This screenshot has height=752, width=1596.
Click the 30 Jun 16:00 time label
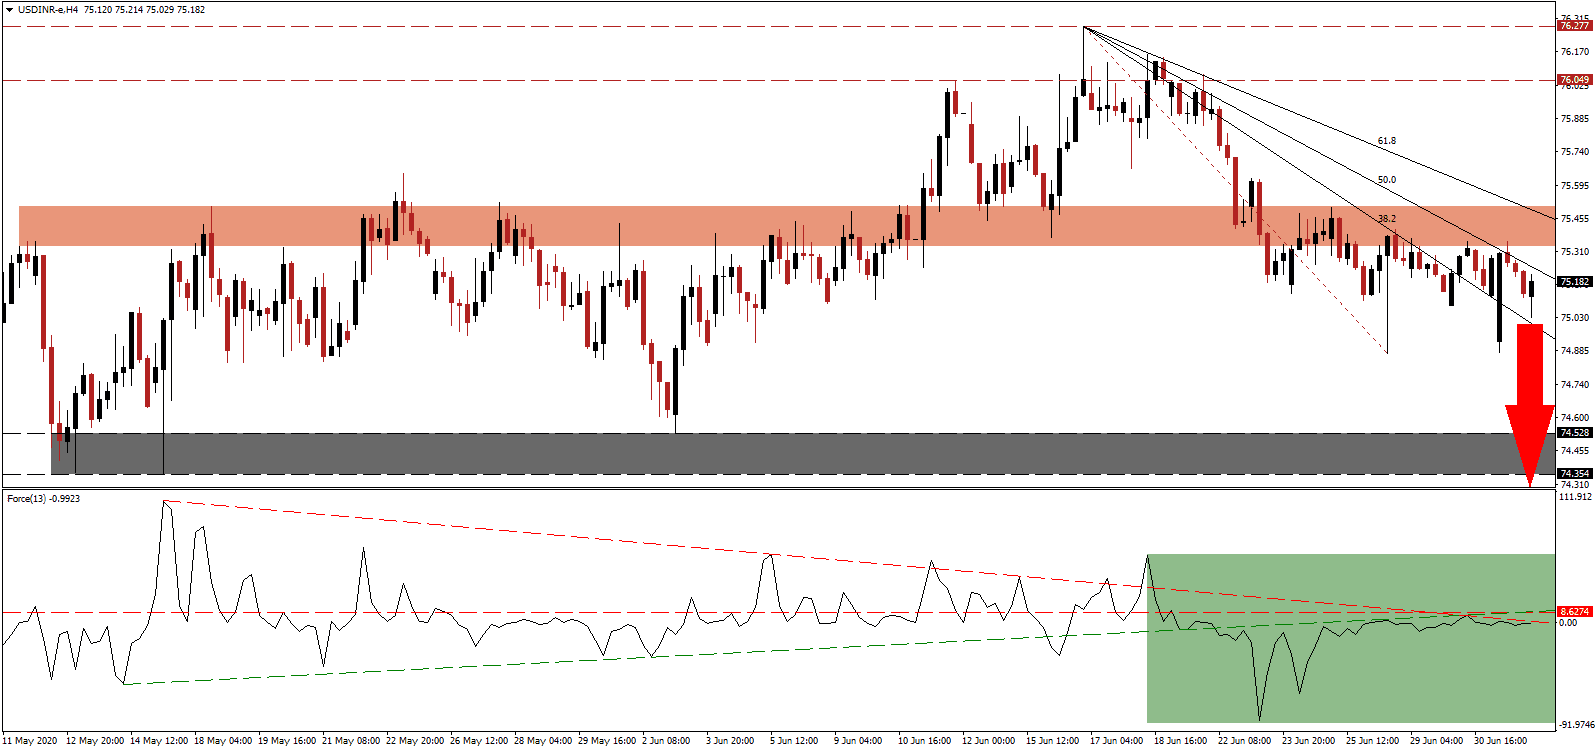(1498, 741)
